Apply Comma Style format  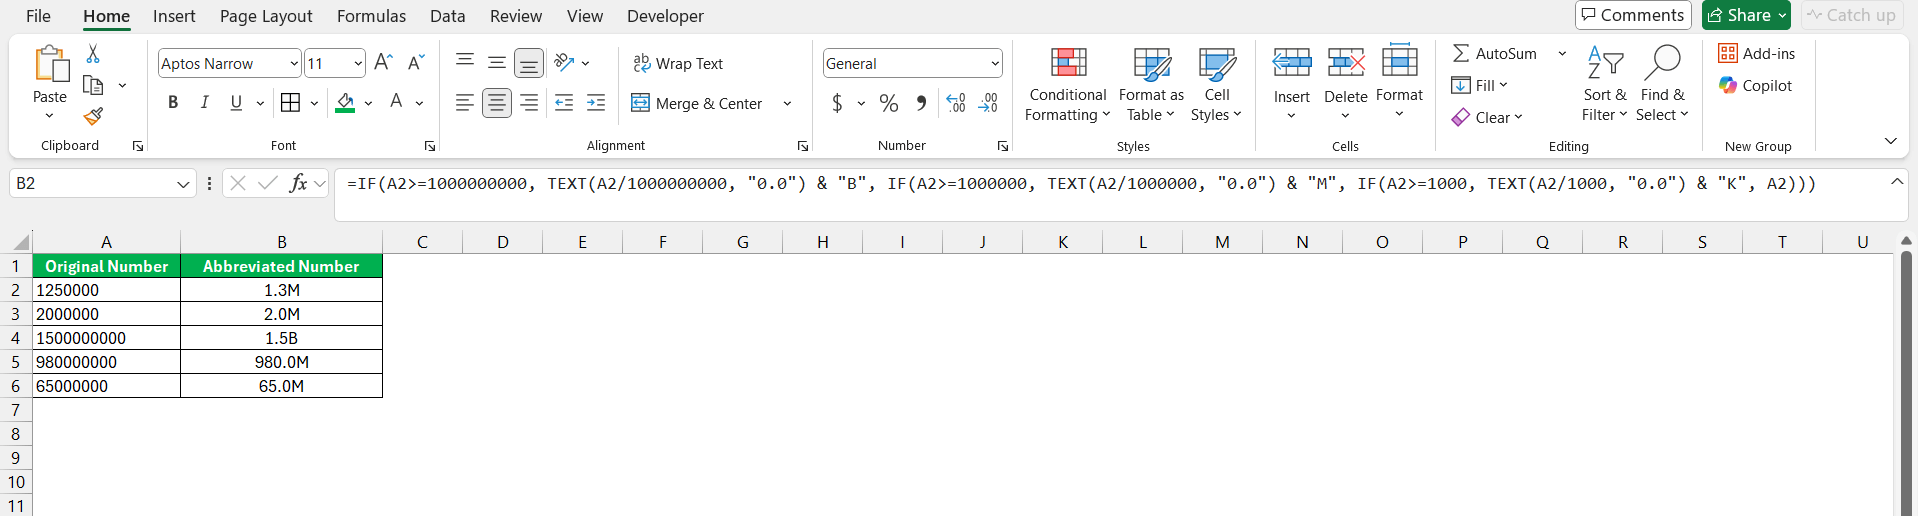pos(921,103)
